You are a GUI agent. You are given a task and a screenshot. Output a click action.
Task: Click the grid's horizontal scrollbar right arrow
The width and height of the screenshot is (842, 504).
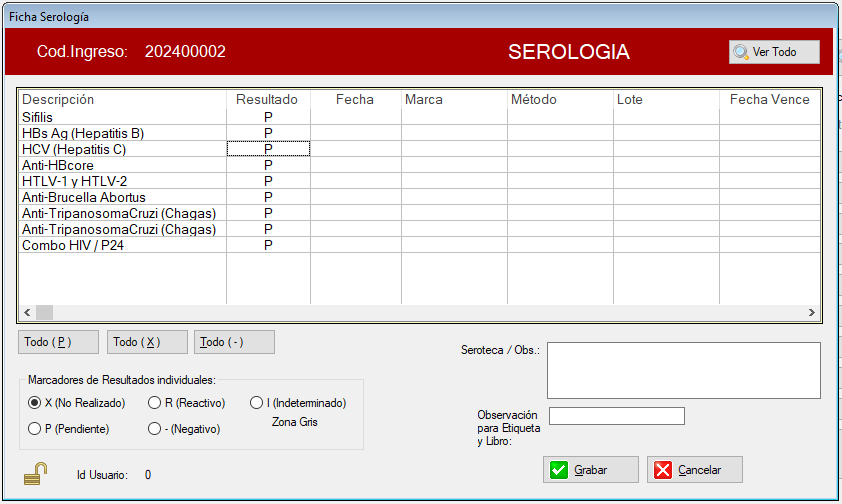tap(812, 313)
